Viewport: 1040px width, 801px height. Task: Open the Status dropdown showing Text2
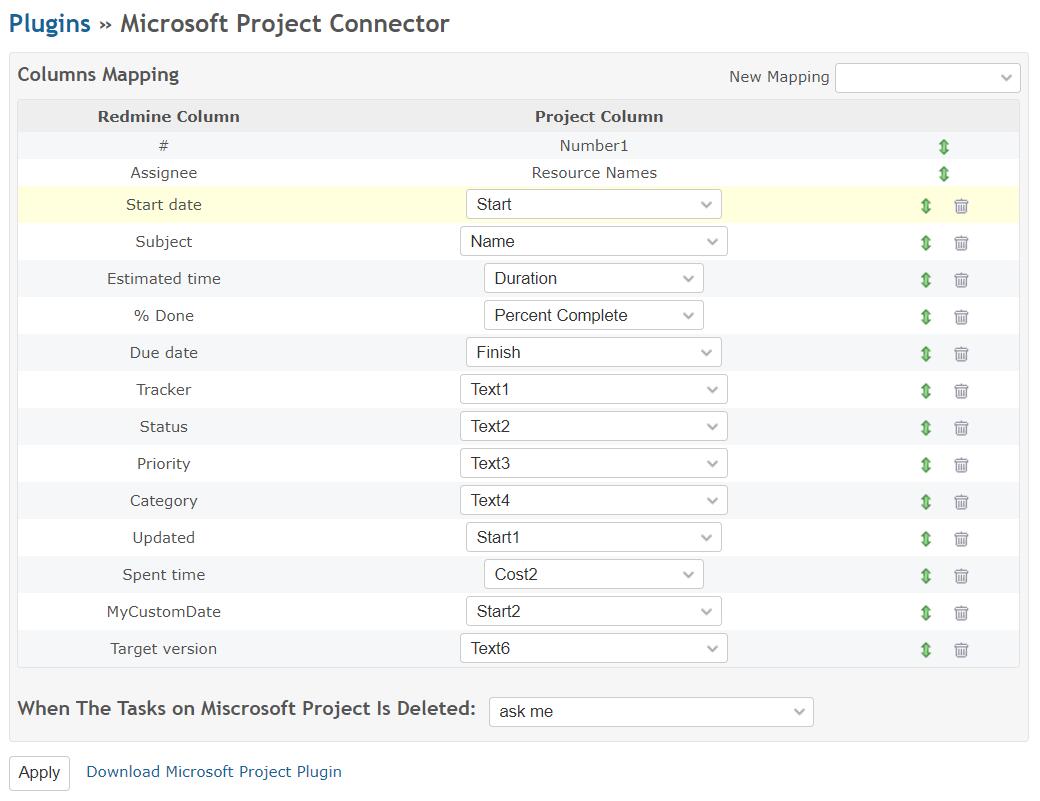[594, 426]
